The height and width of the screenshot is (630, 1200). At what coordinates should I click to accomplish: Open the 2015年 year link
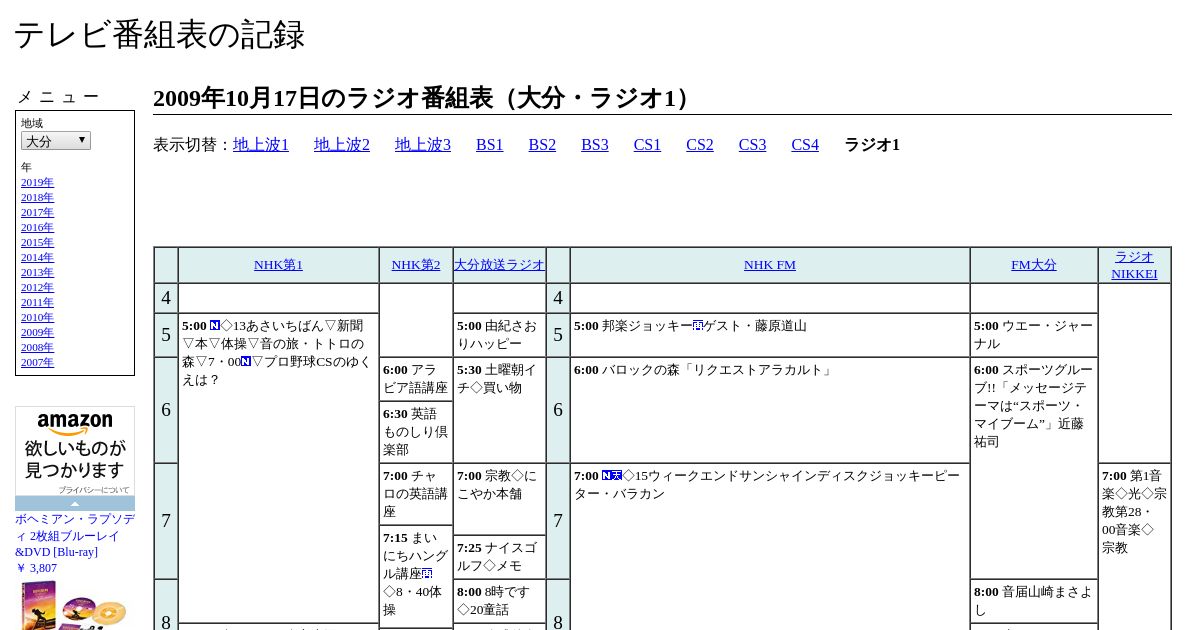(x=37, y=242)
